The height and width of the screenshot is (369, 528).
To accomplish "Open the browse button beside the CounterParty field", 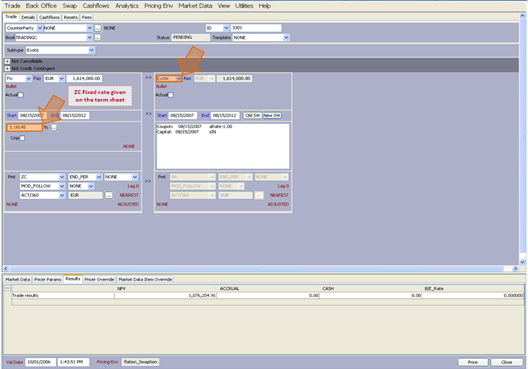I will pos(97,28).
